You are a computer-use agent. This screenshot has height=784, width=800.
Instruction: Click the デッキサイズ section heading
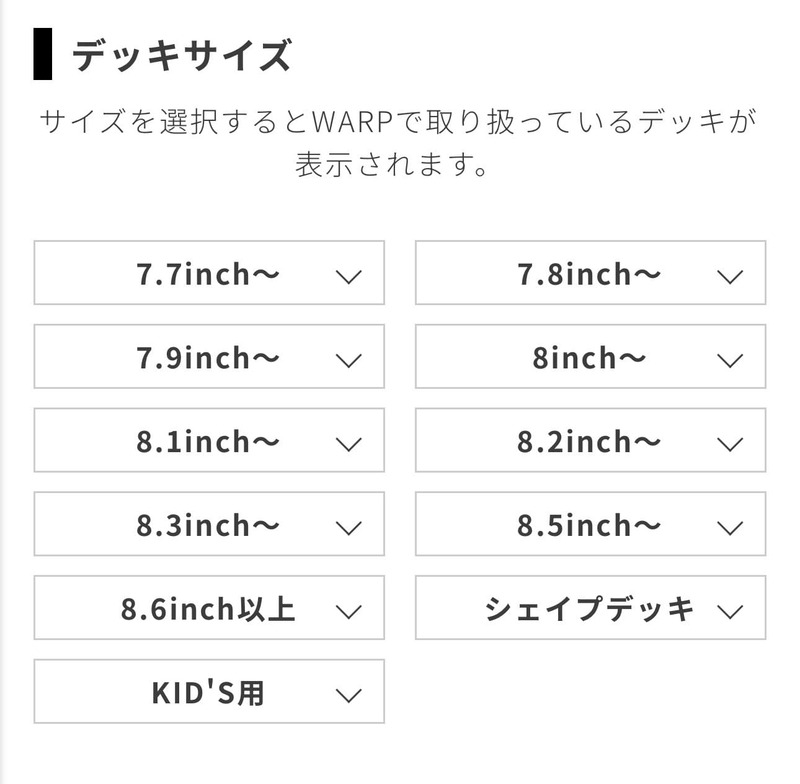(x=181, y=56)
